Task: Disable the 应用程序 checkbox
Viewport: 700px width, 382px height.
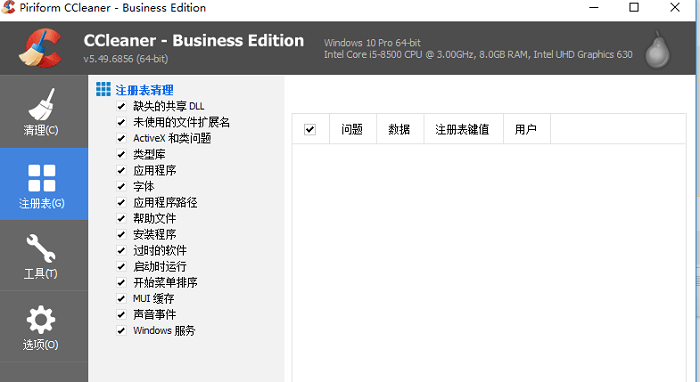Action: click(x=121, y=170)
